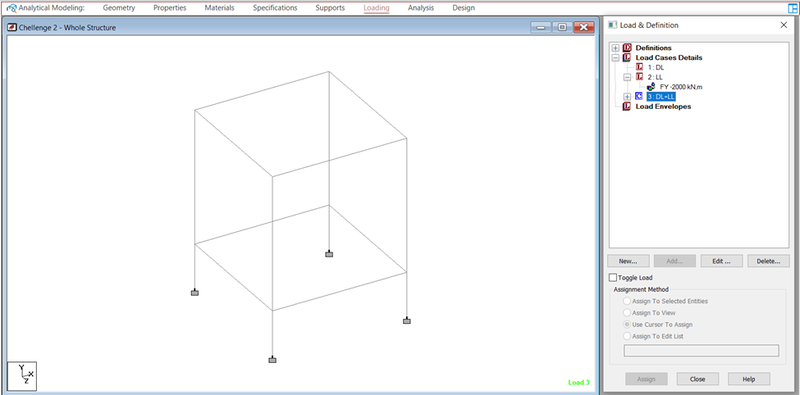Close the Load & Definition panel
This screenshot has height=395, width=800.
pyautogui.click(x=784, y=25)
